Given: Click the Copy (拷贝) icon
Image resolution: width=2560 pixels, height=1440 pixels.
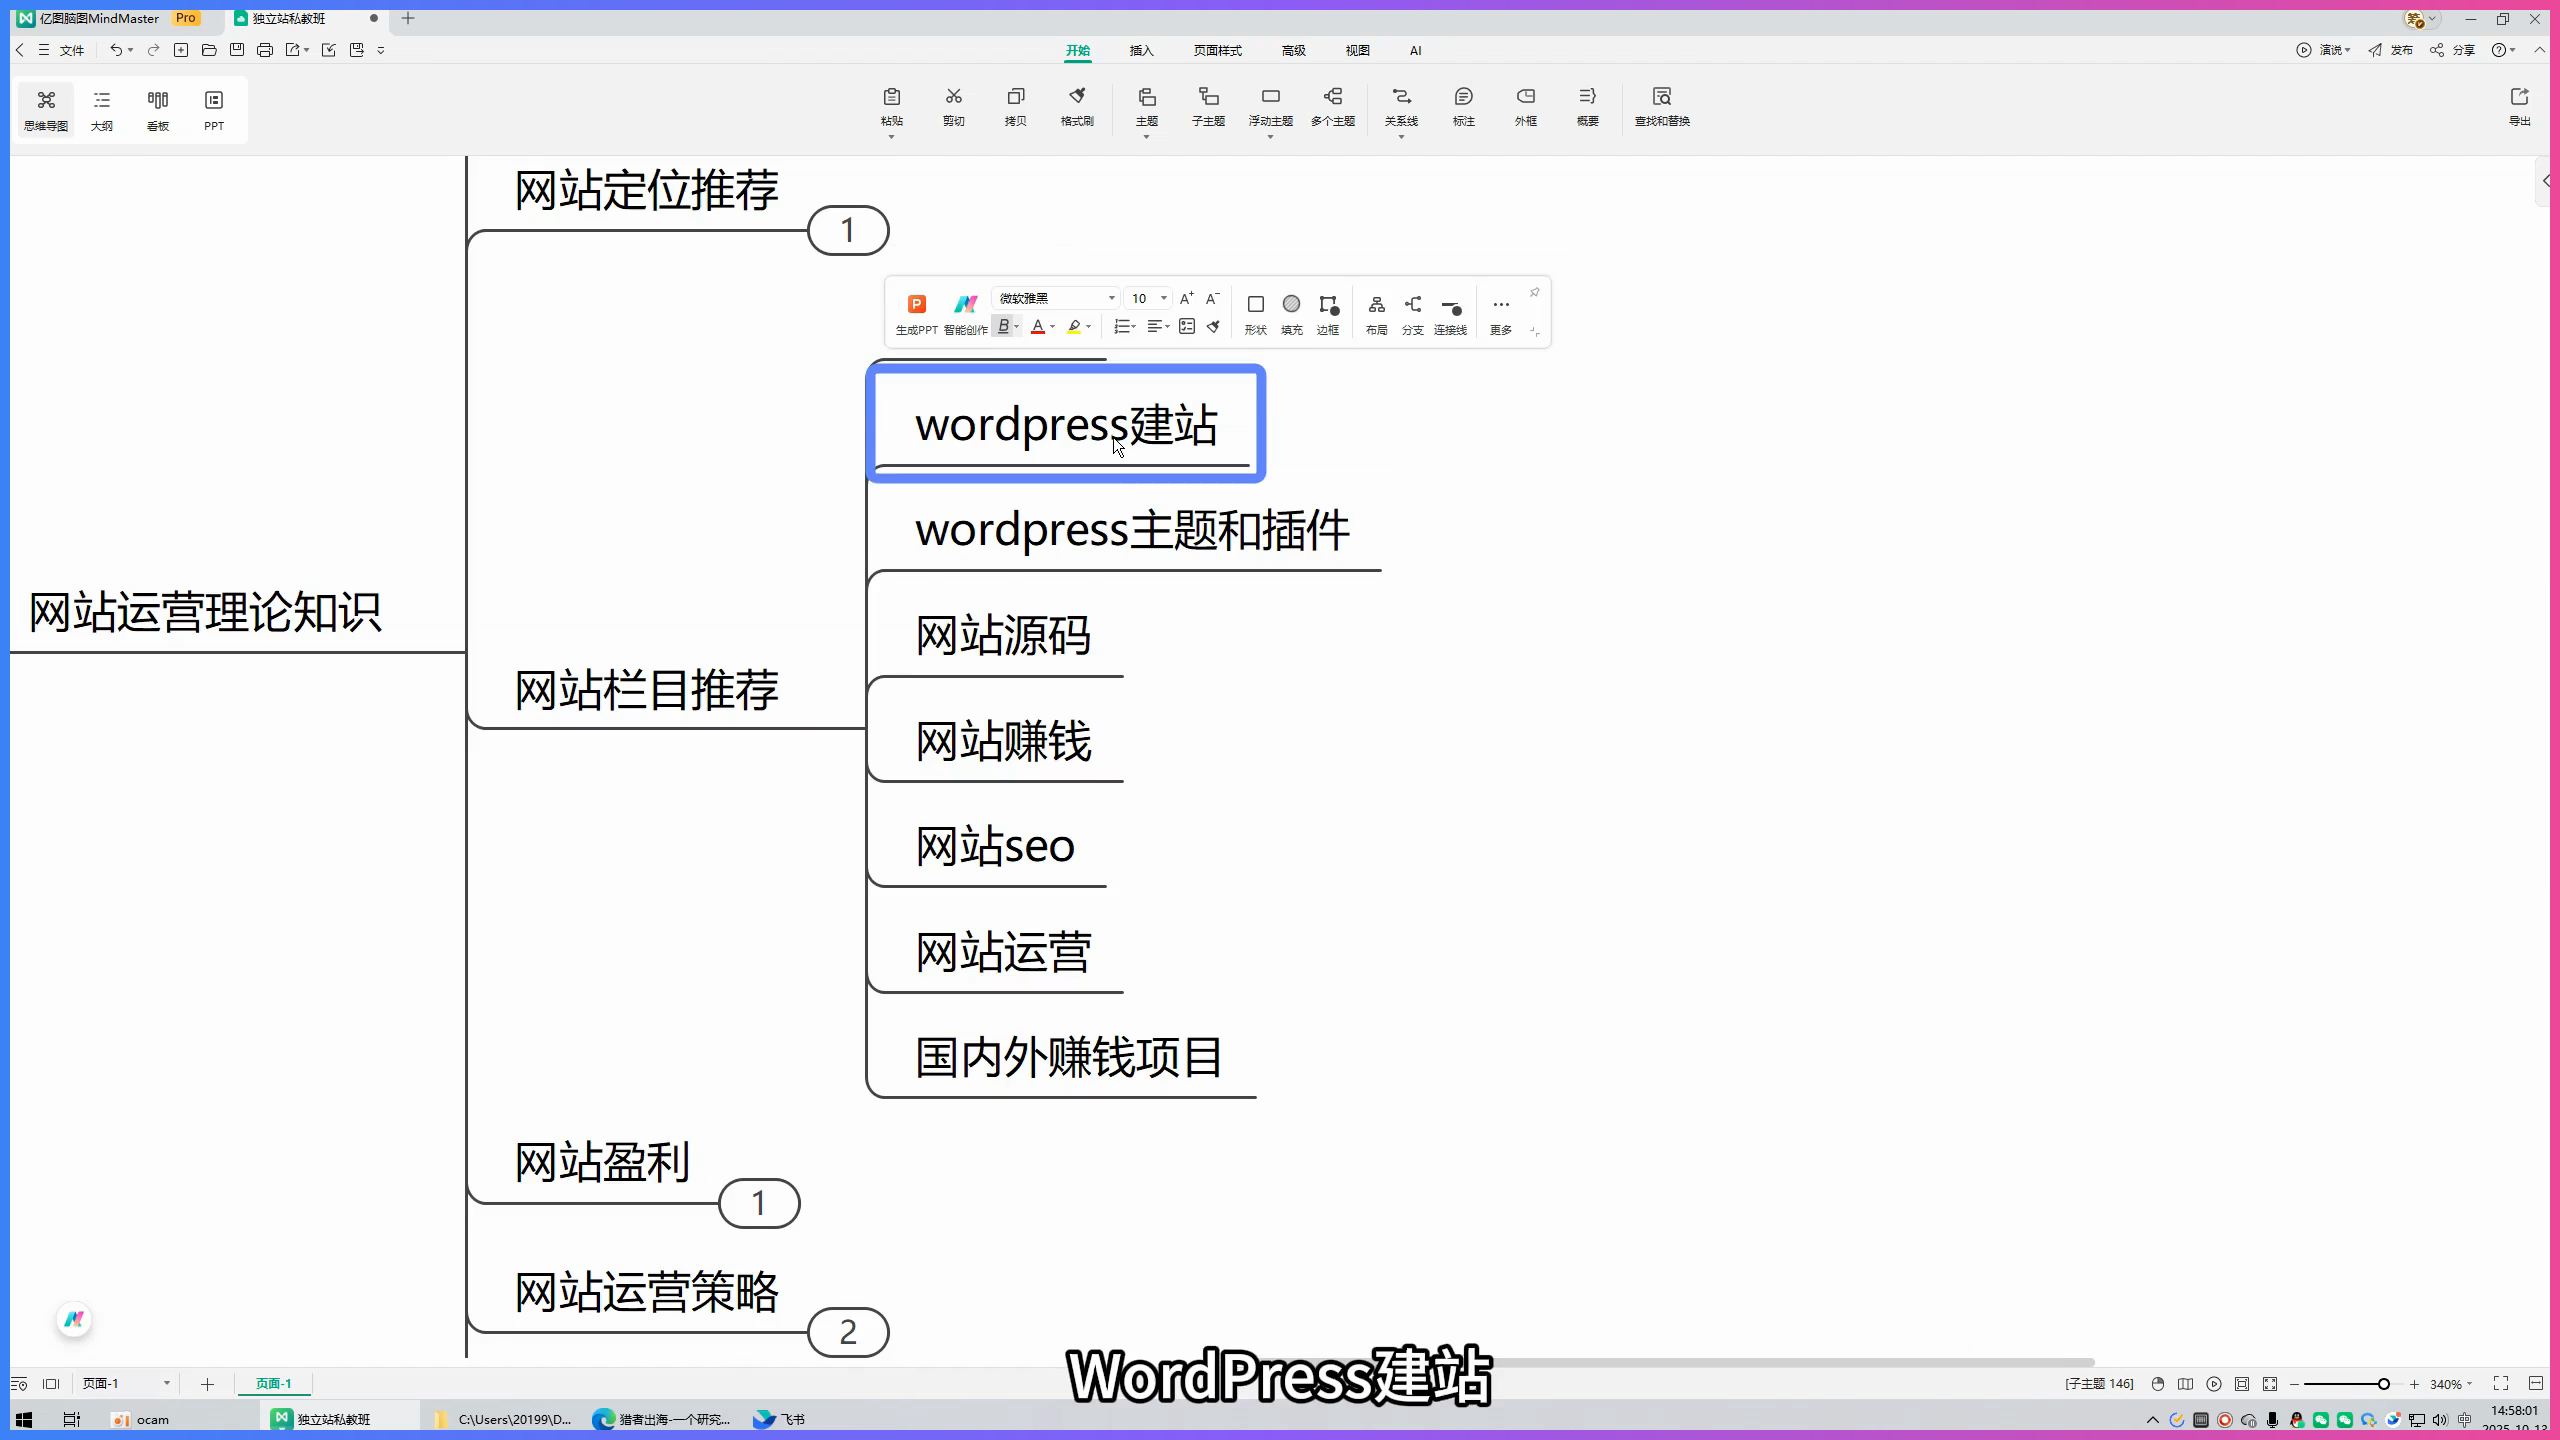Looking at the screenshot, I should pyautogui.click(x=1015, y=97).
